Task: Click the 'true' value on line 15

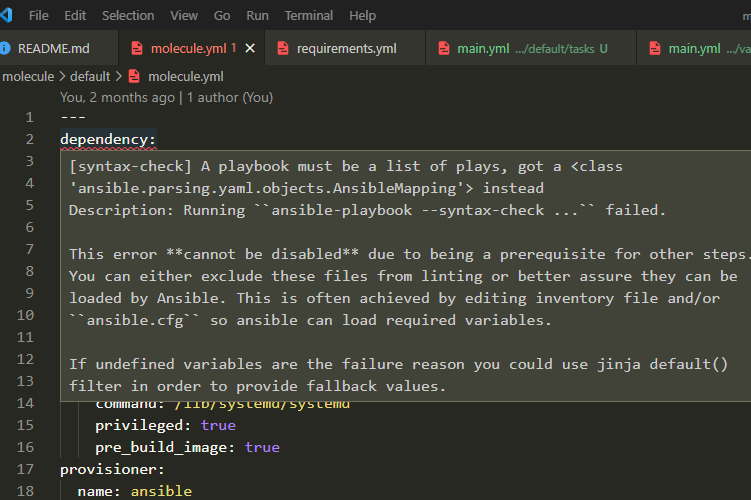Action: click(x=218, y=425)
